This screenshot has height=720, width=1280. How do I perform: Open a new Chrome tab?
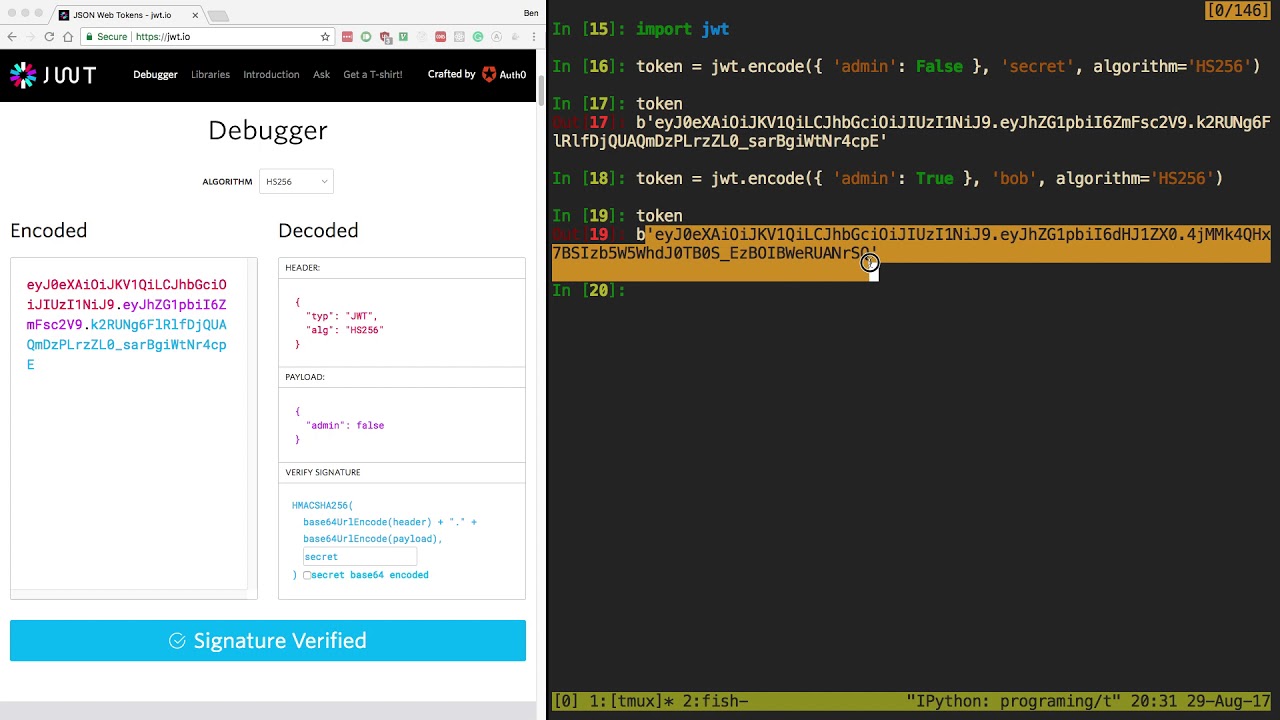(218, 15)
